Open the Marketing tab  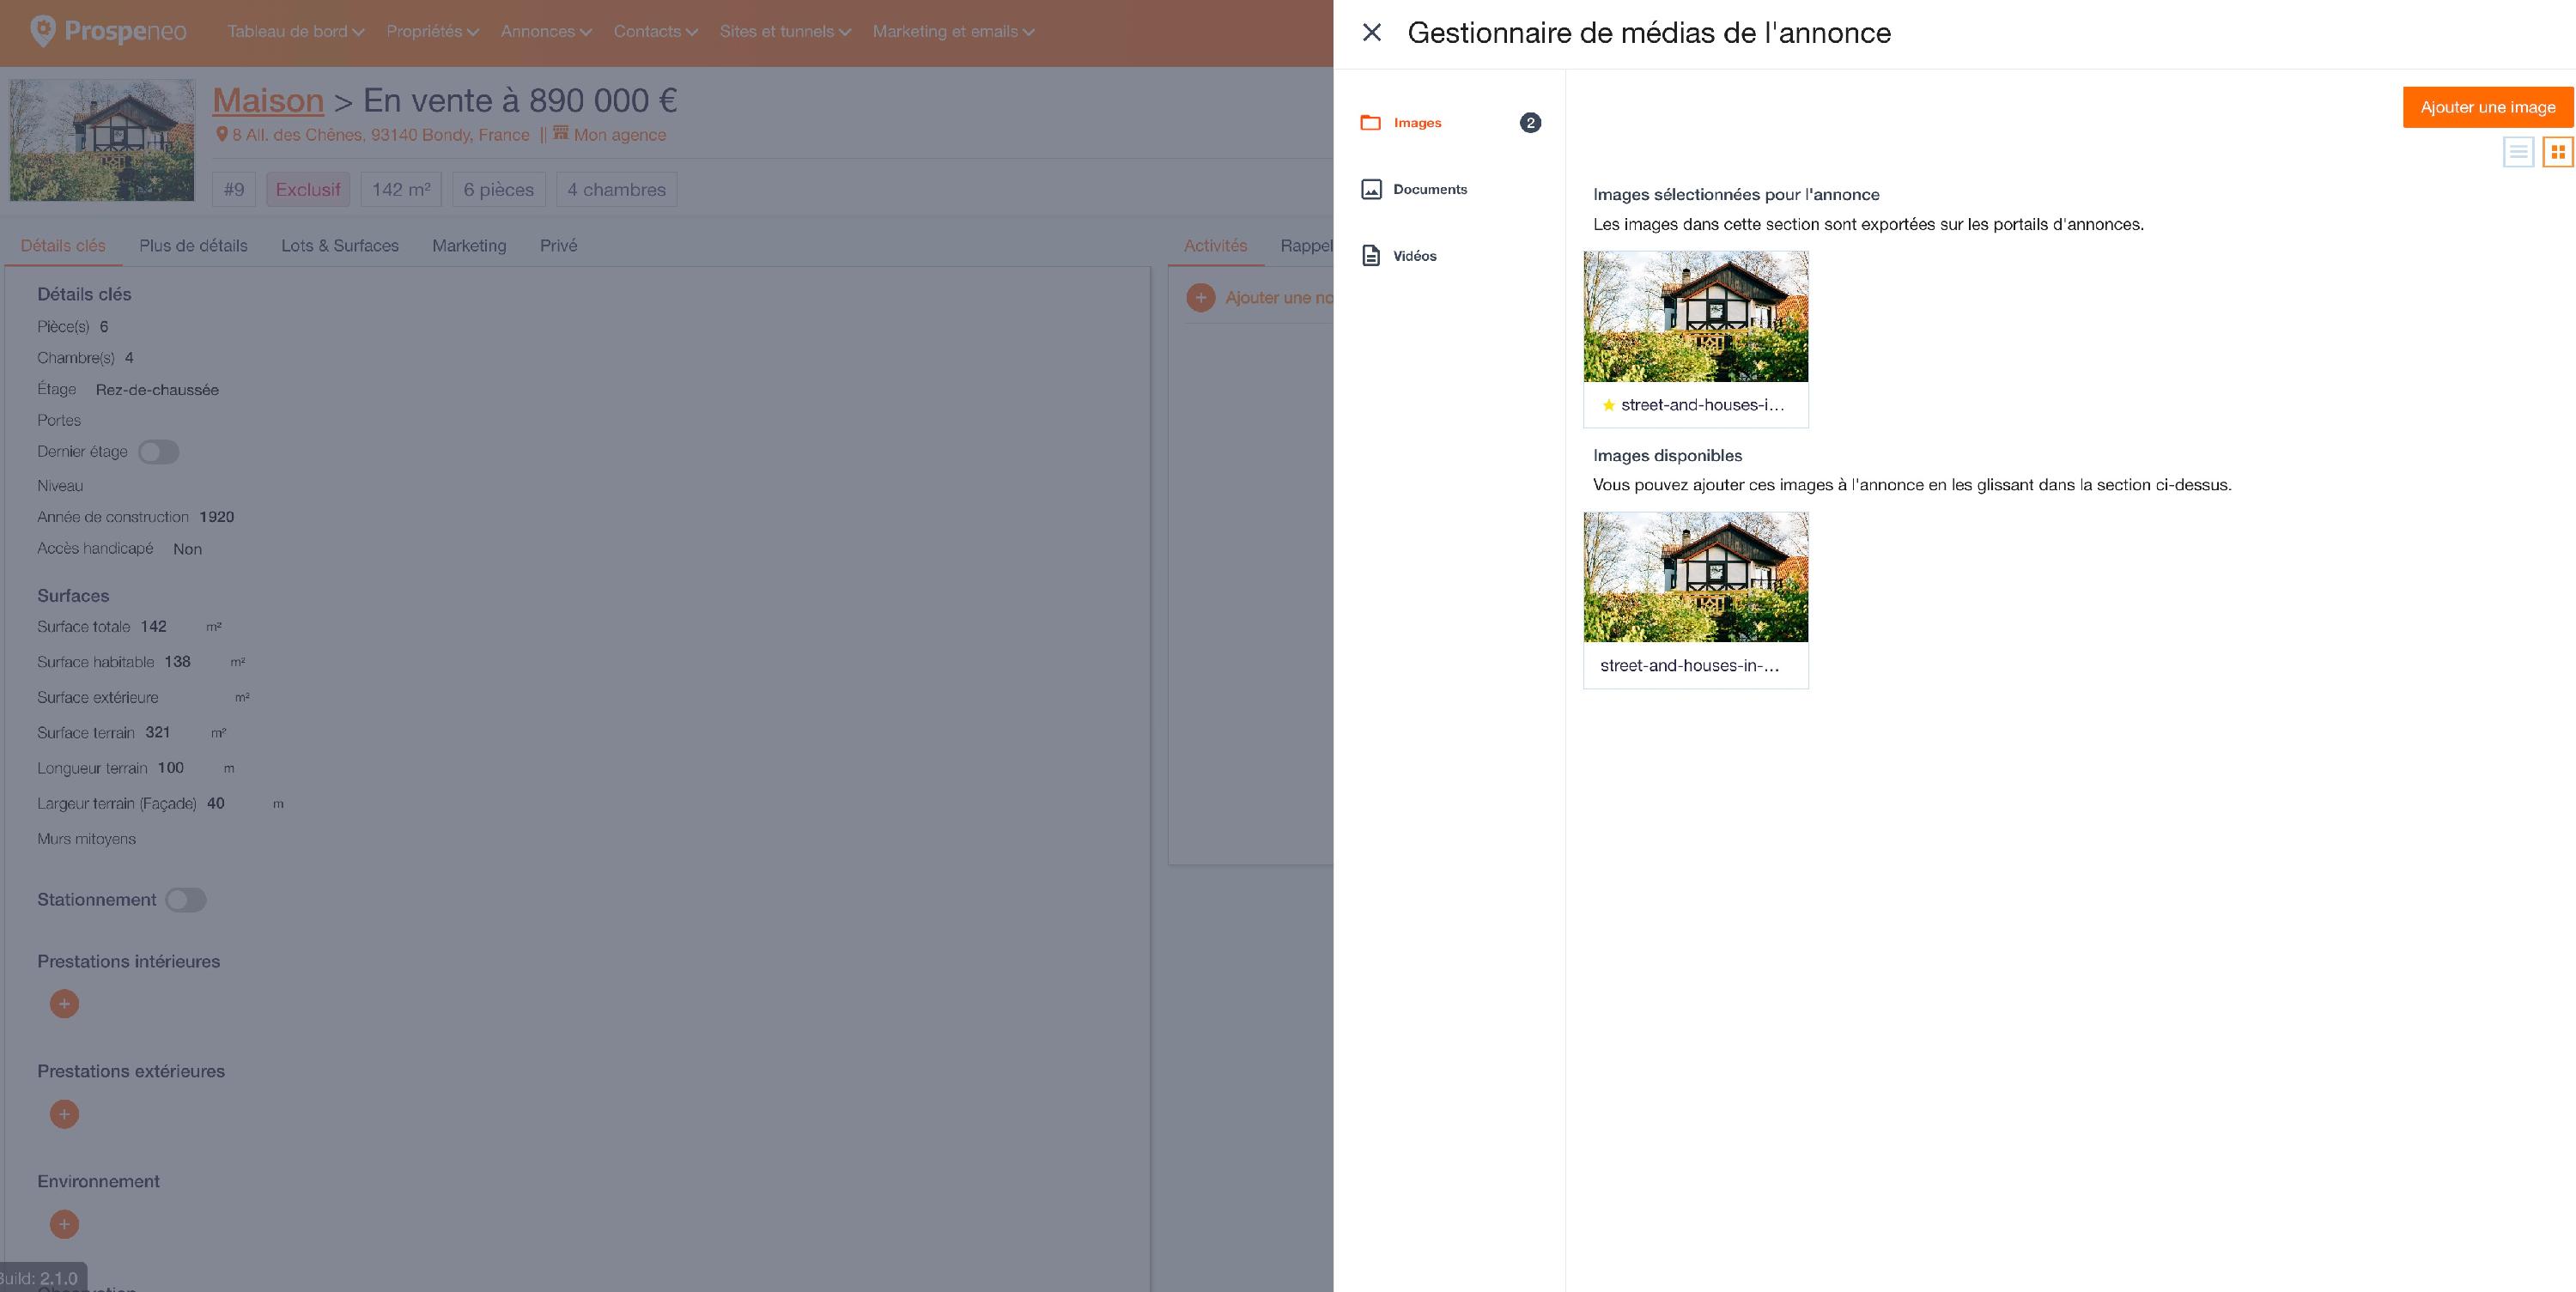(x=469, y=246)
